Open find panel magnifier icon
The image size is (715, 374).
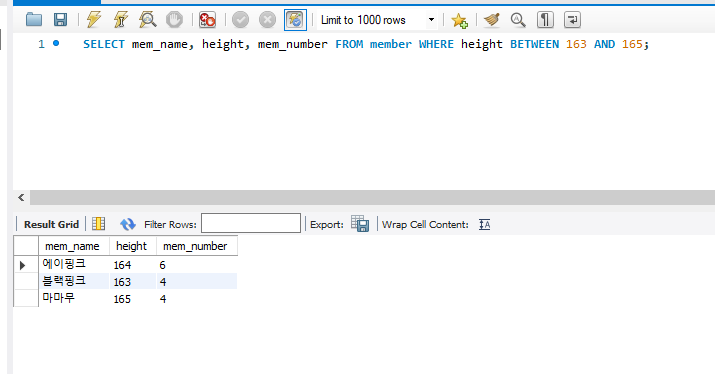[518, 20]
